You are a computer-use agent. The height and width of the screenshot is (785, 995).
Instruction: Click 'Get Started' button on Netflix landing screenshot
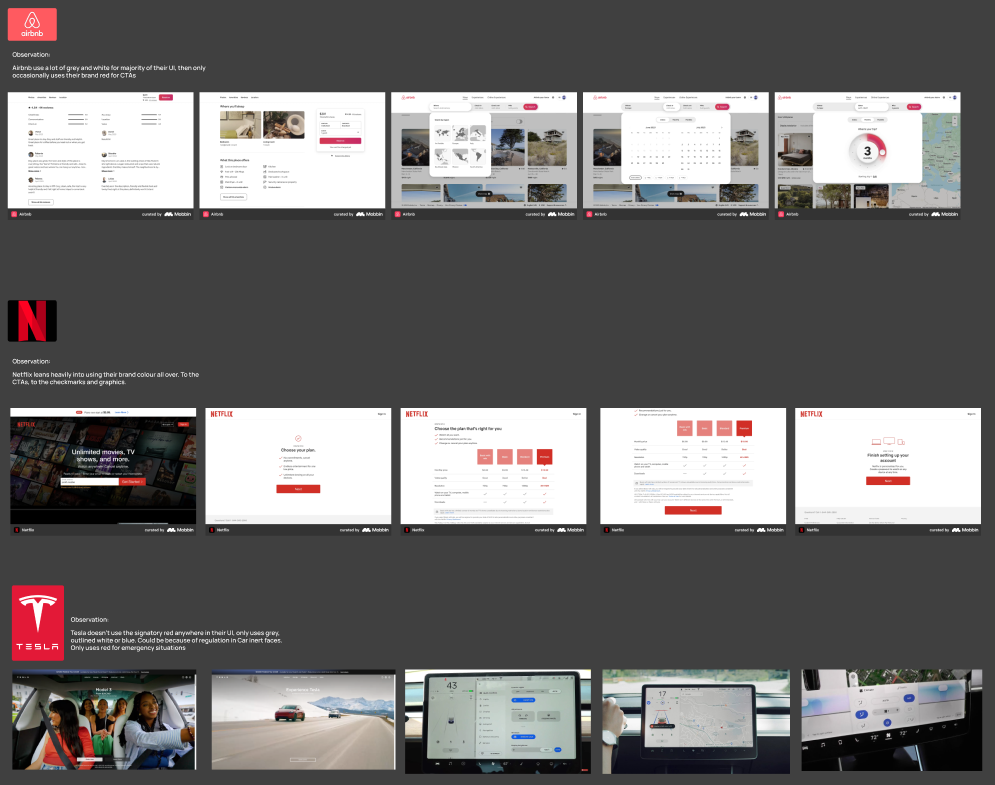point(133,482)
